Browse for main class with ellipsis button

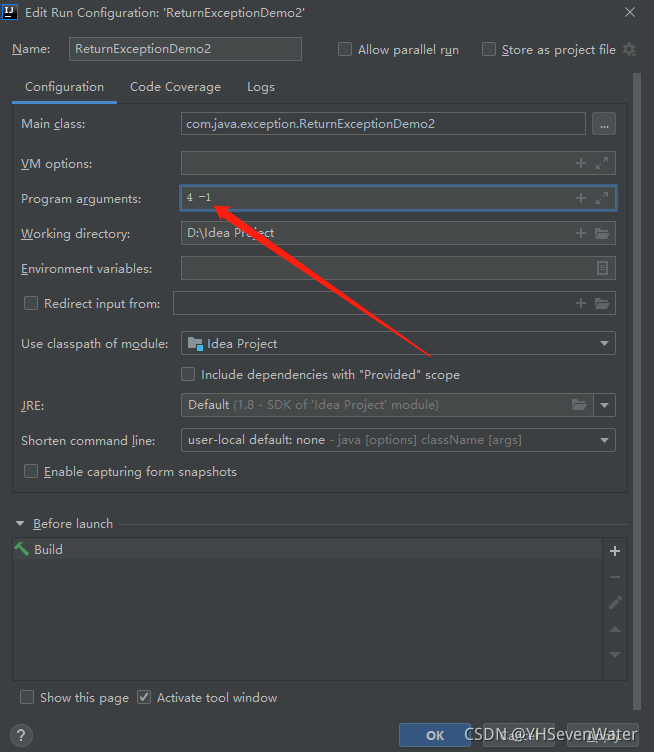tap(604, 124)
